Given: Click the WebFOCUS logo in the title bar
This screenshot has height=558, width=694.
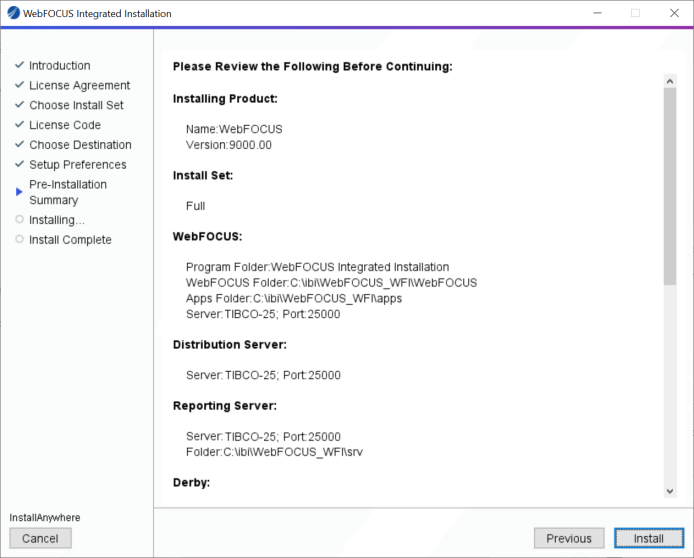Looking at the screenshot, I should click(12, 14).
